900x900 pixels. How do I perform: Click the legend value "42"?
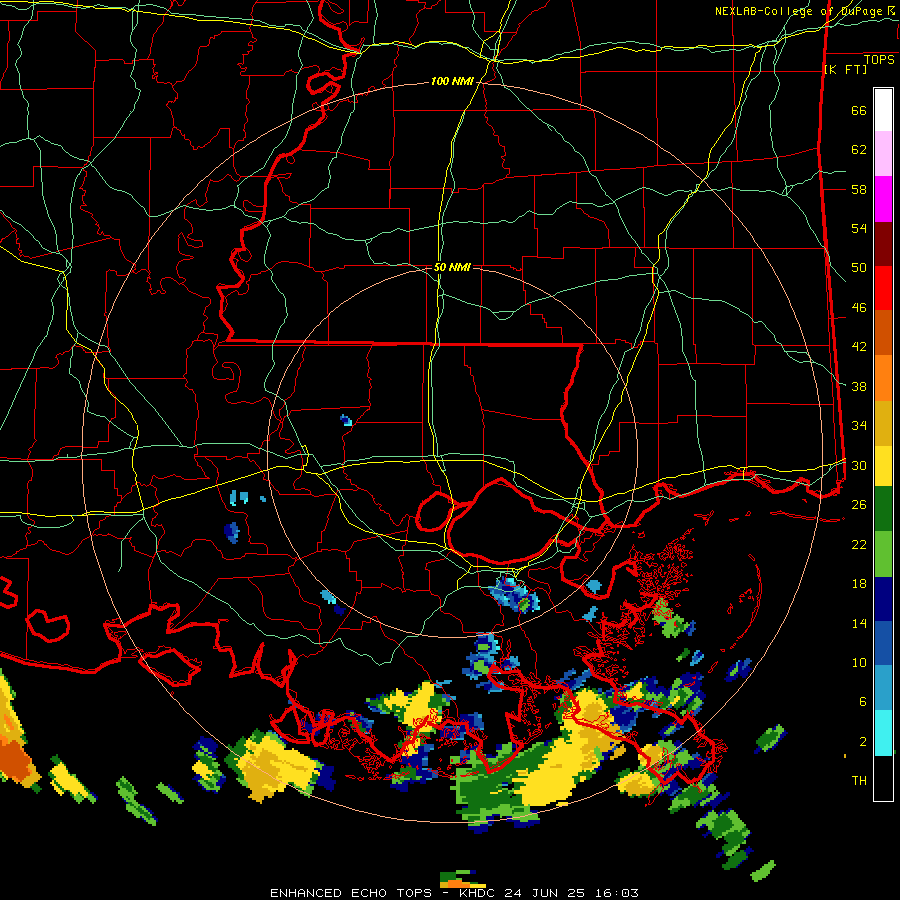tap(859, 347)
